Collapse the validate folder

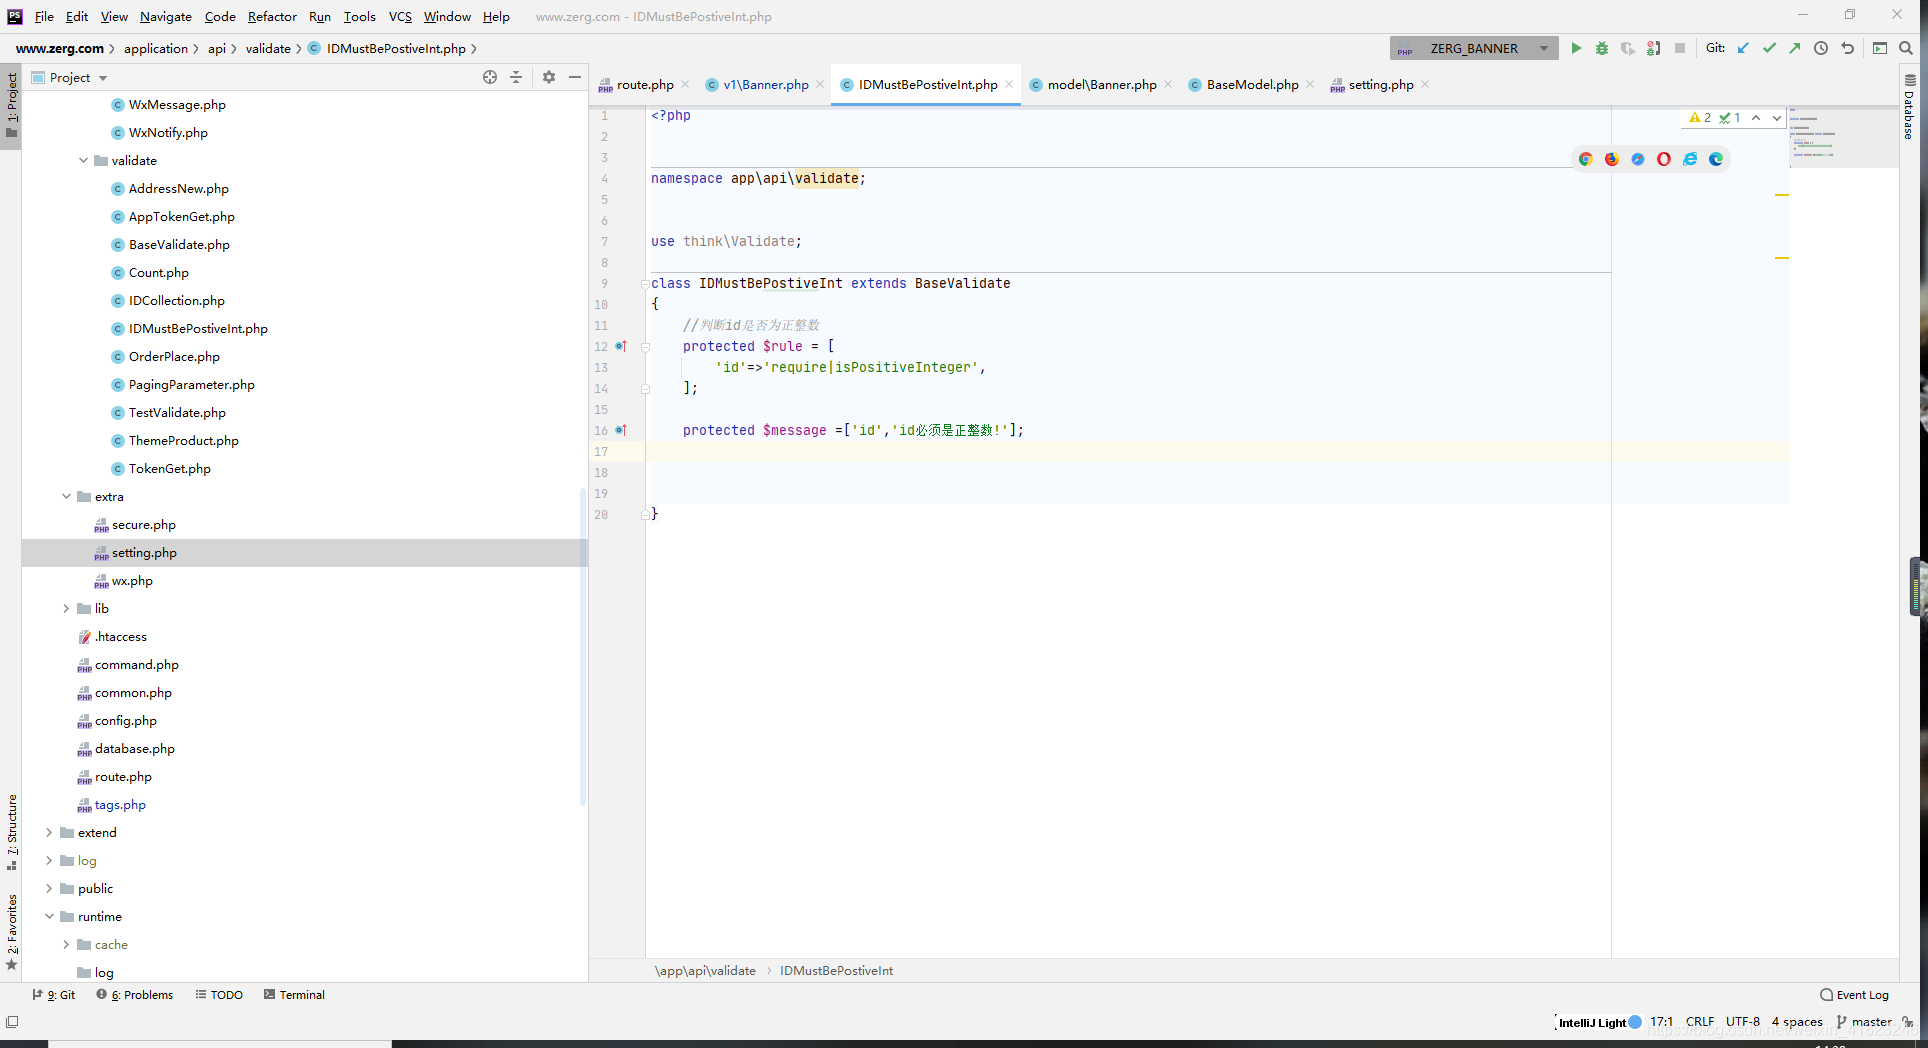pos(84,160)
